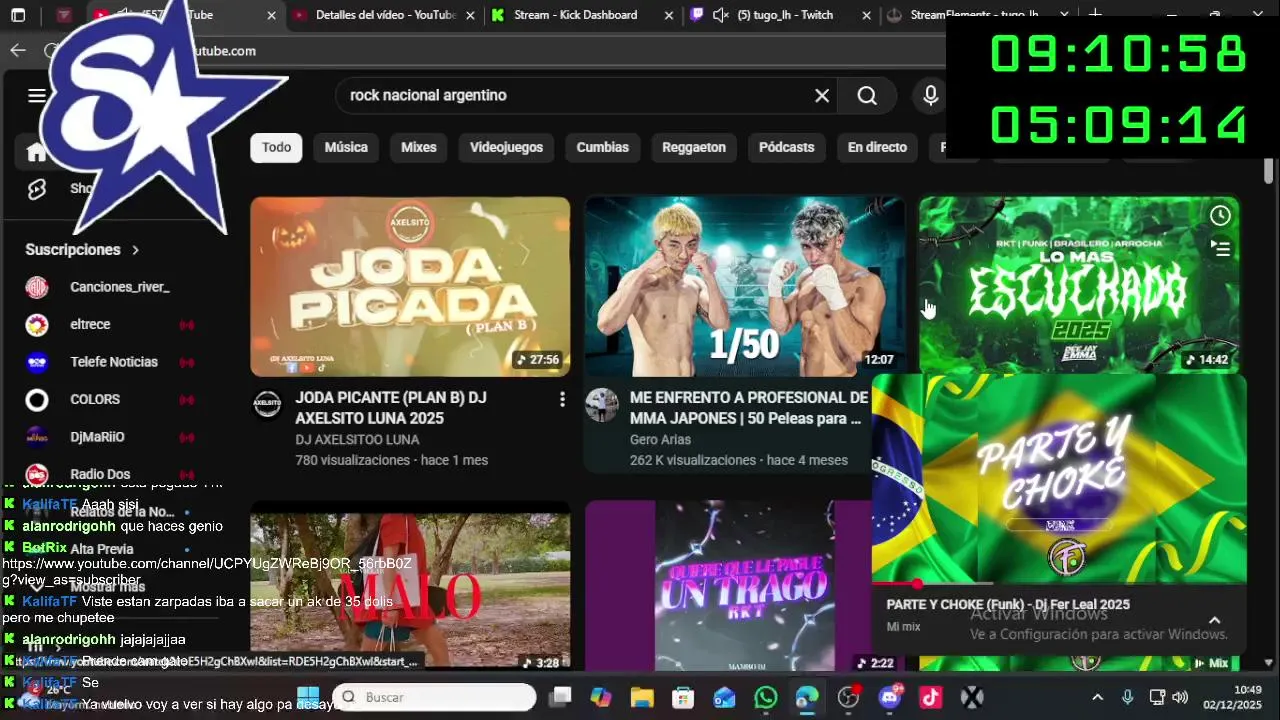Open JODA PICADA video thumbnail

click(x=410, y=286)
